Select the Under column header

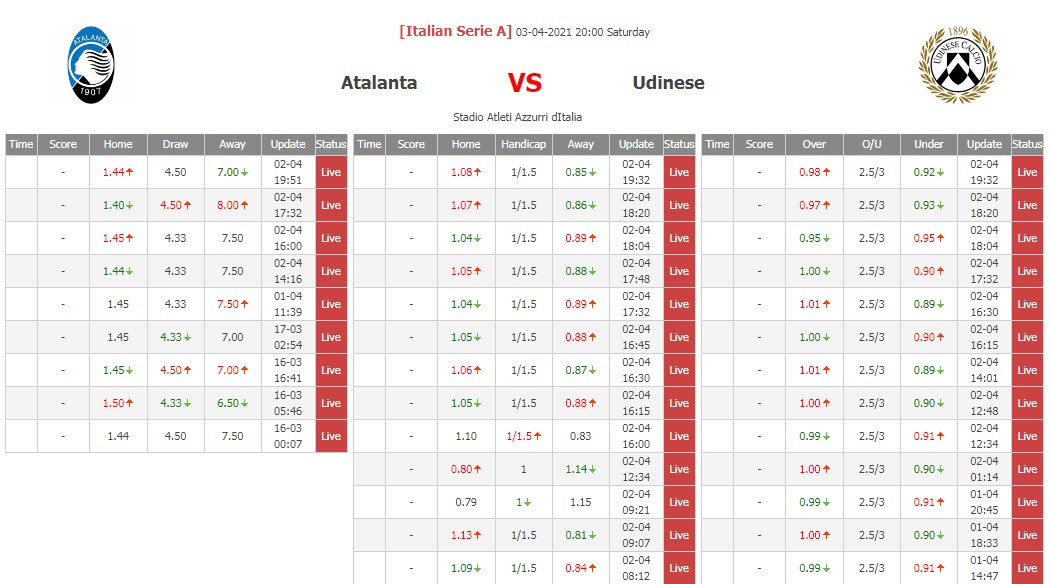pyautogui.click(x=929, y=144)
